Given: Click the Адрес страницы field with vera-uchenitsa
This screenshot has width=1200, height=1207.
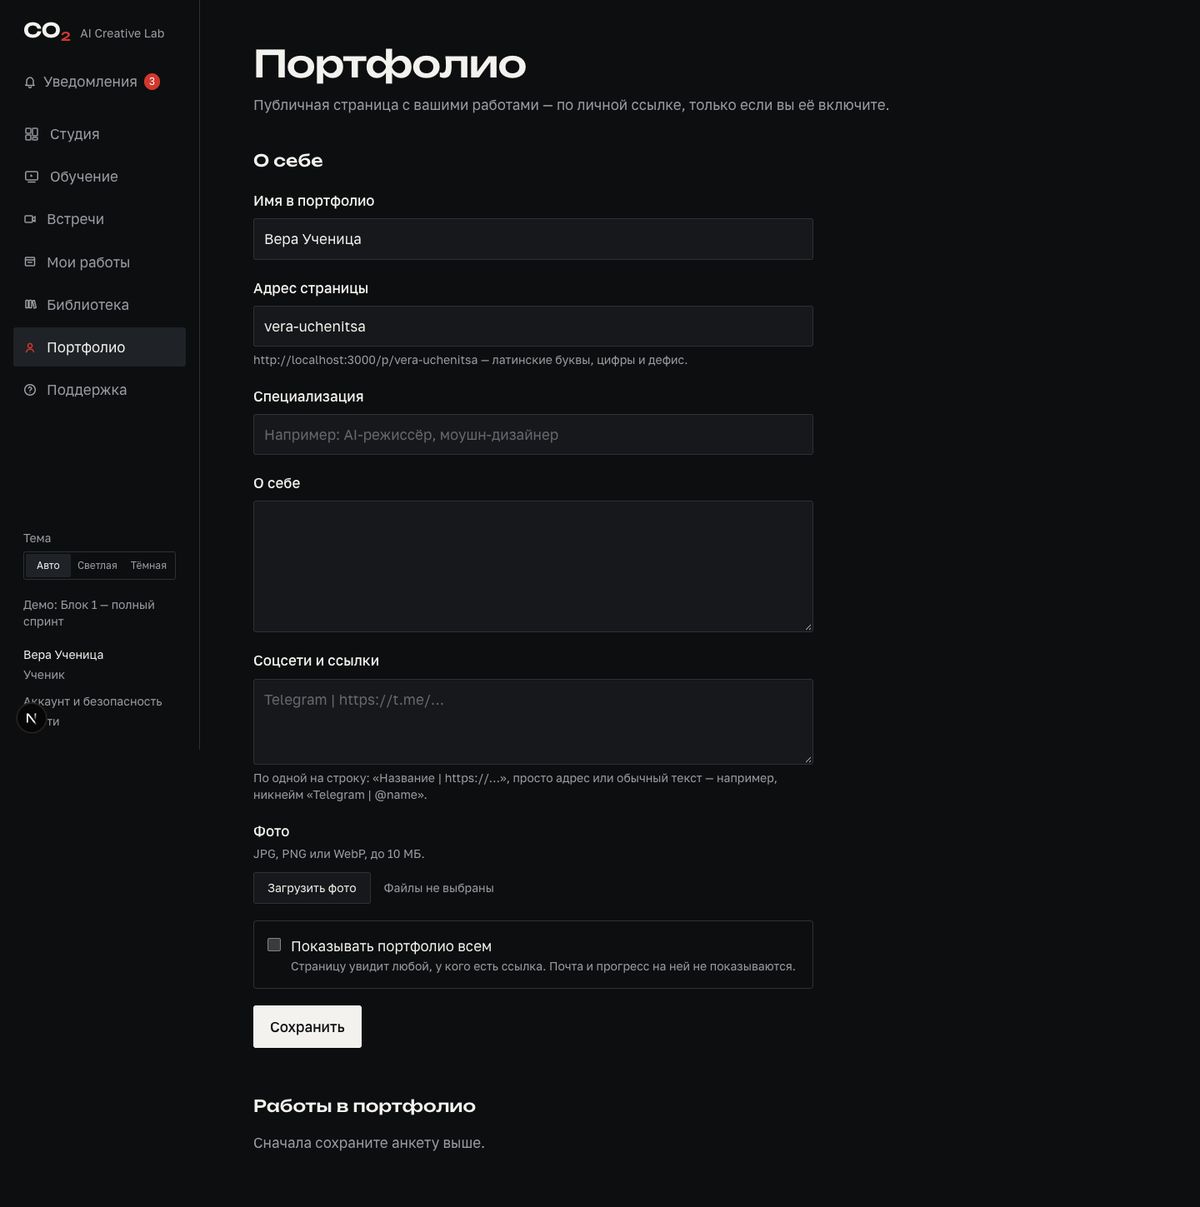Looking at the screenshot, I should click(x=533, y=326).
